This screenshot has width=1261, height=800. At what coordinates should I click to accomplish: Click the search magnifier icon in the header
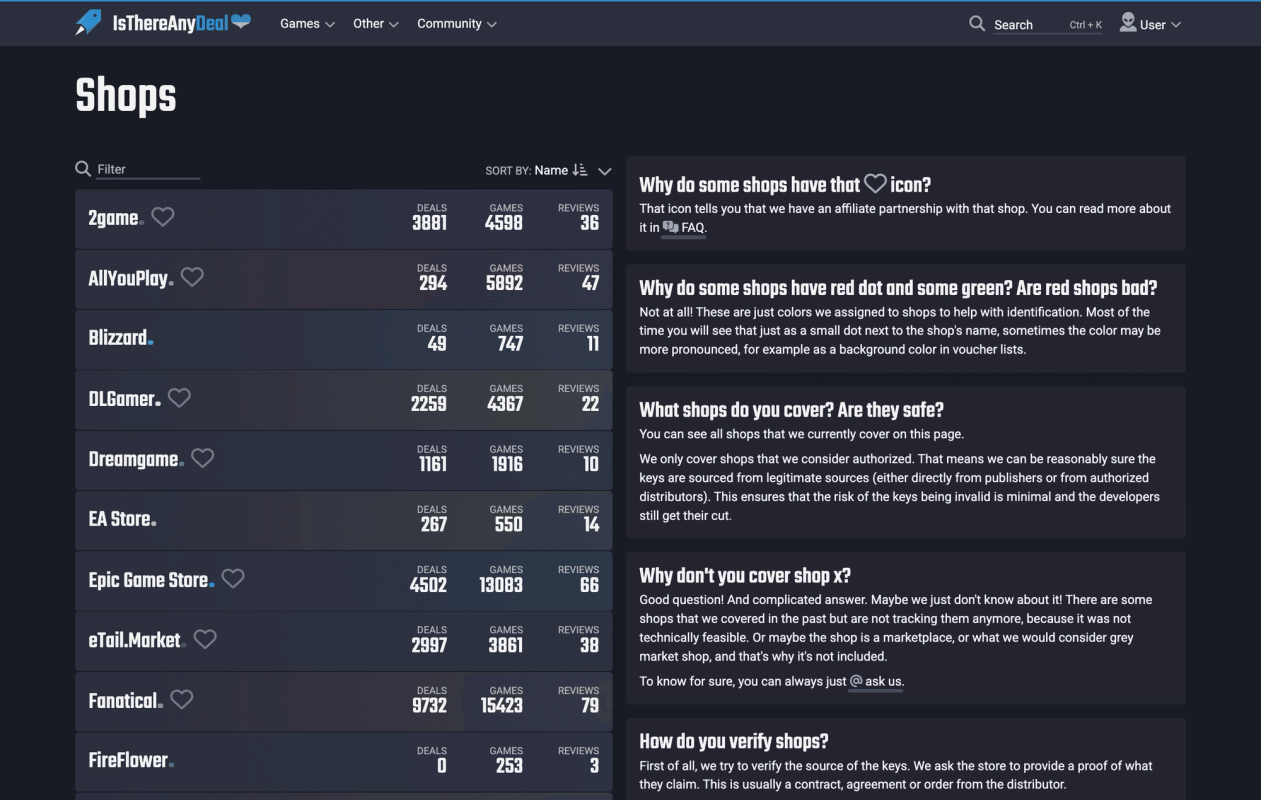(977, 23)
